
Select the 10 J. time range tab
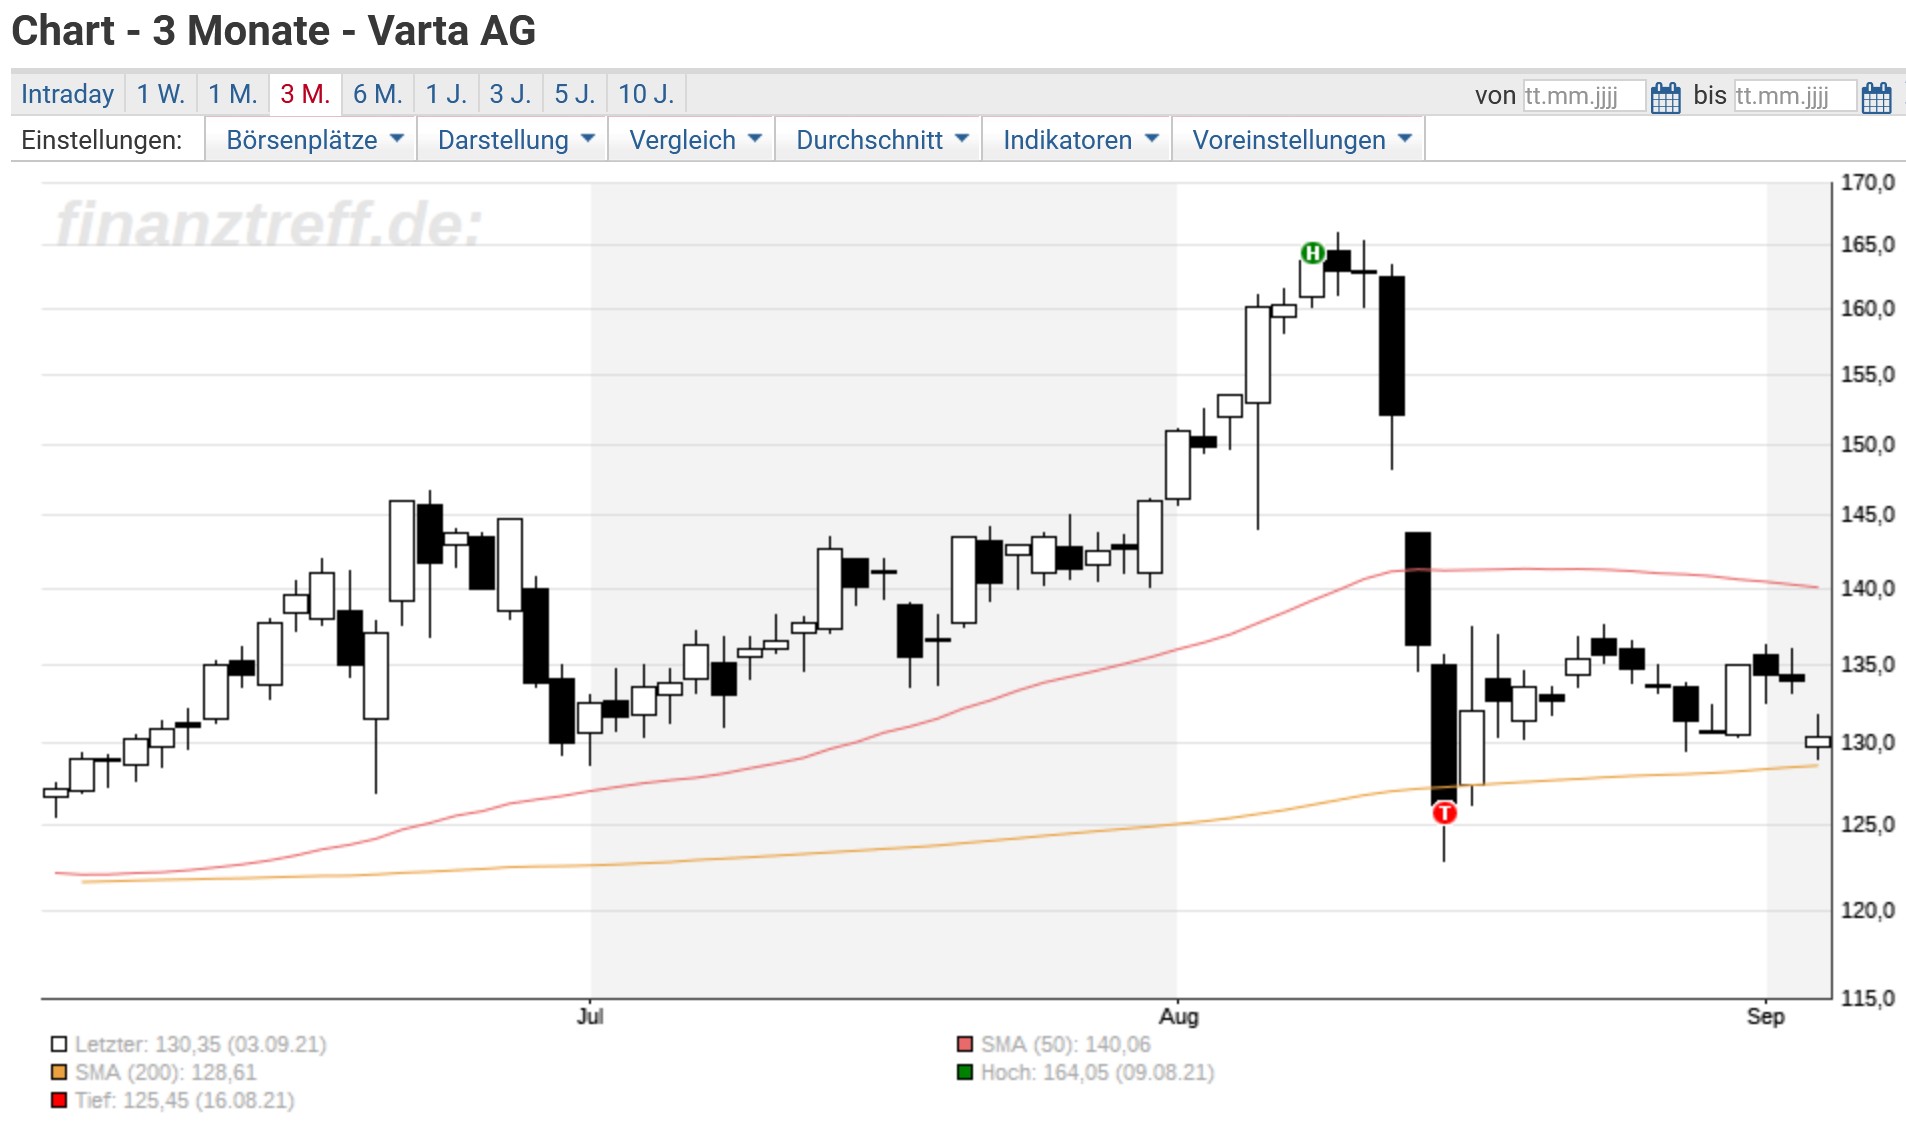tap(647, 94)
